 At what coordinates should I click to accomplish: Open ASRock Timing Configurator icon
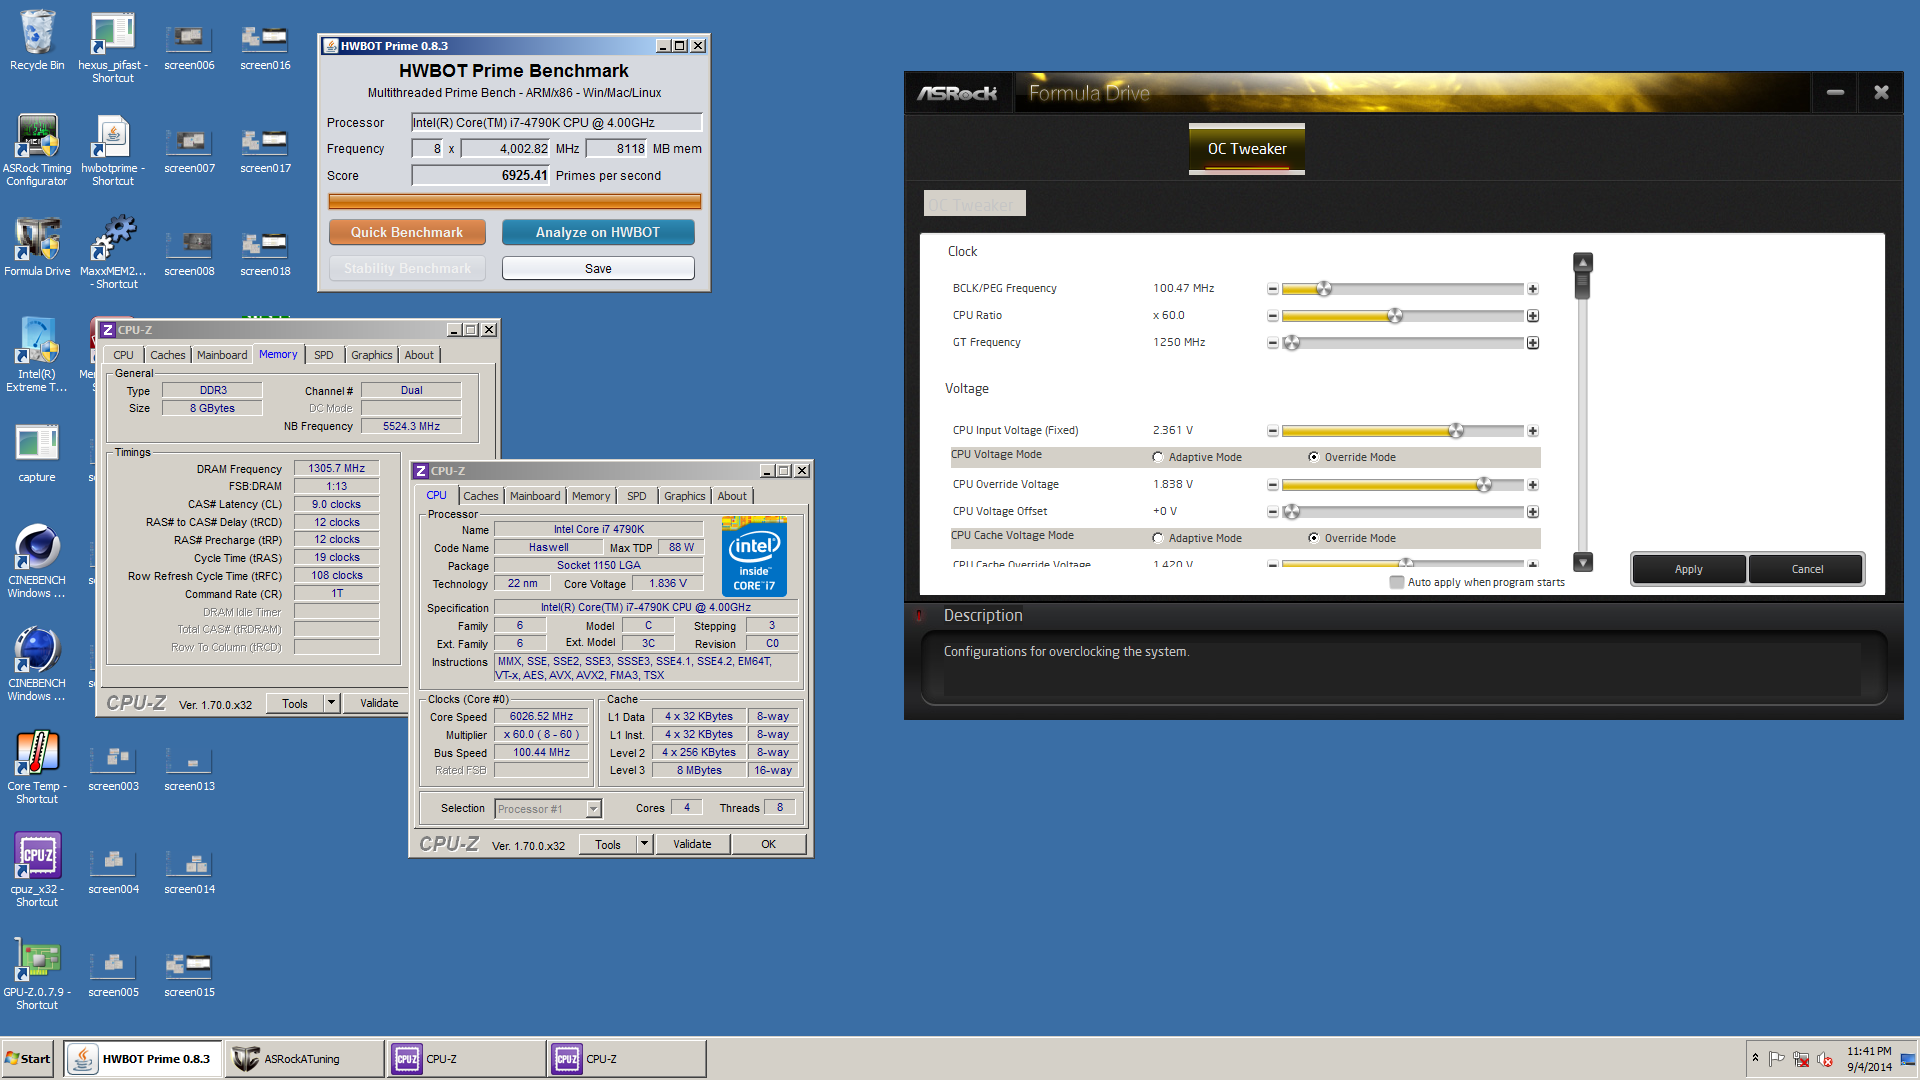click(37, 150)
